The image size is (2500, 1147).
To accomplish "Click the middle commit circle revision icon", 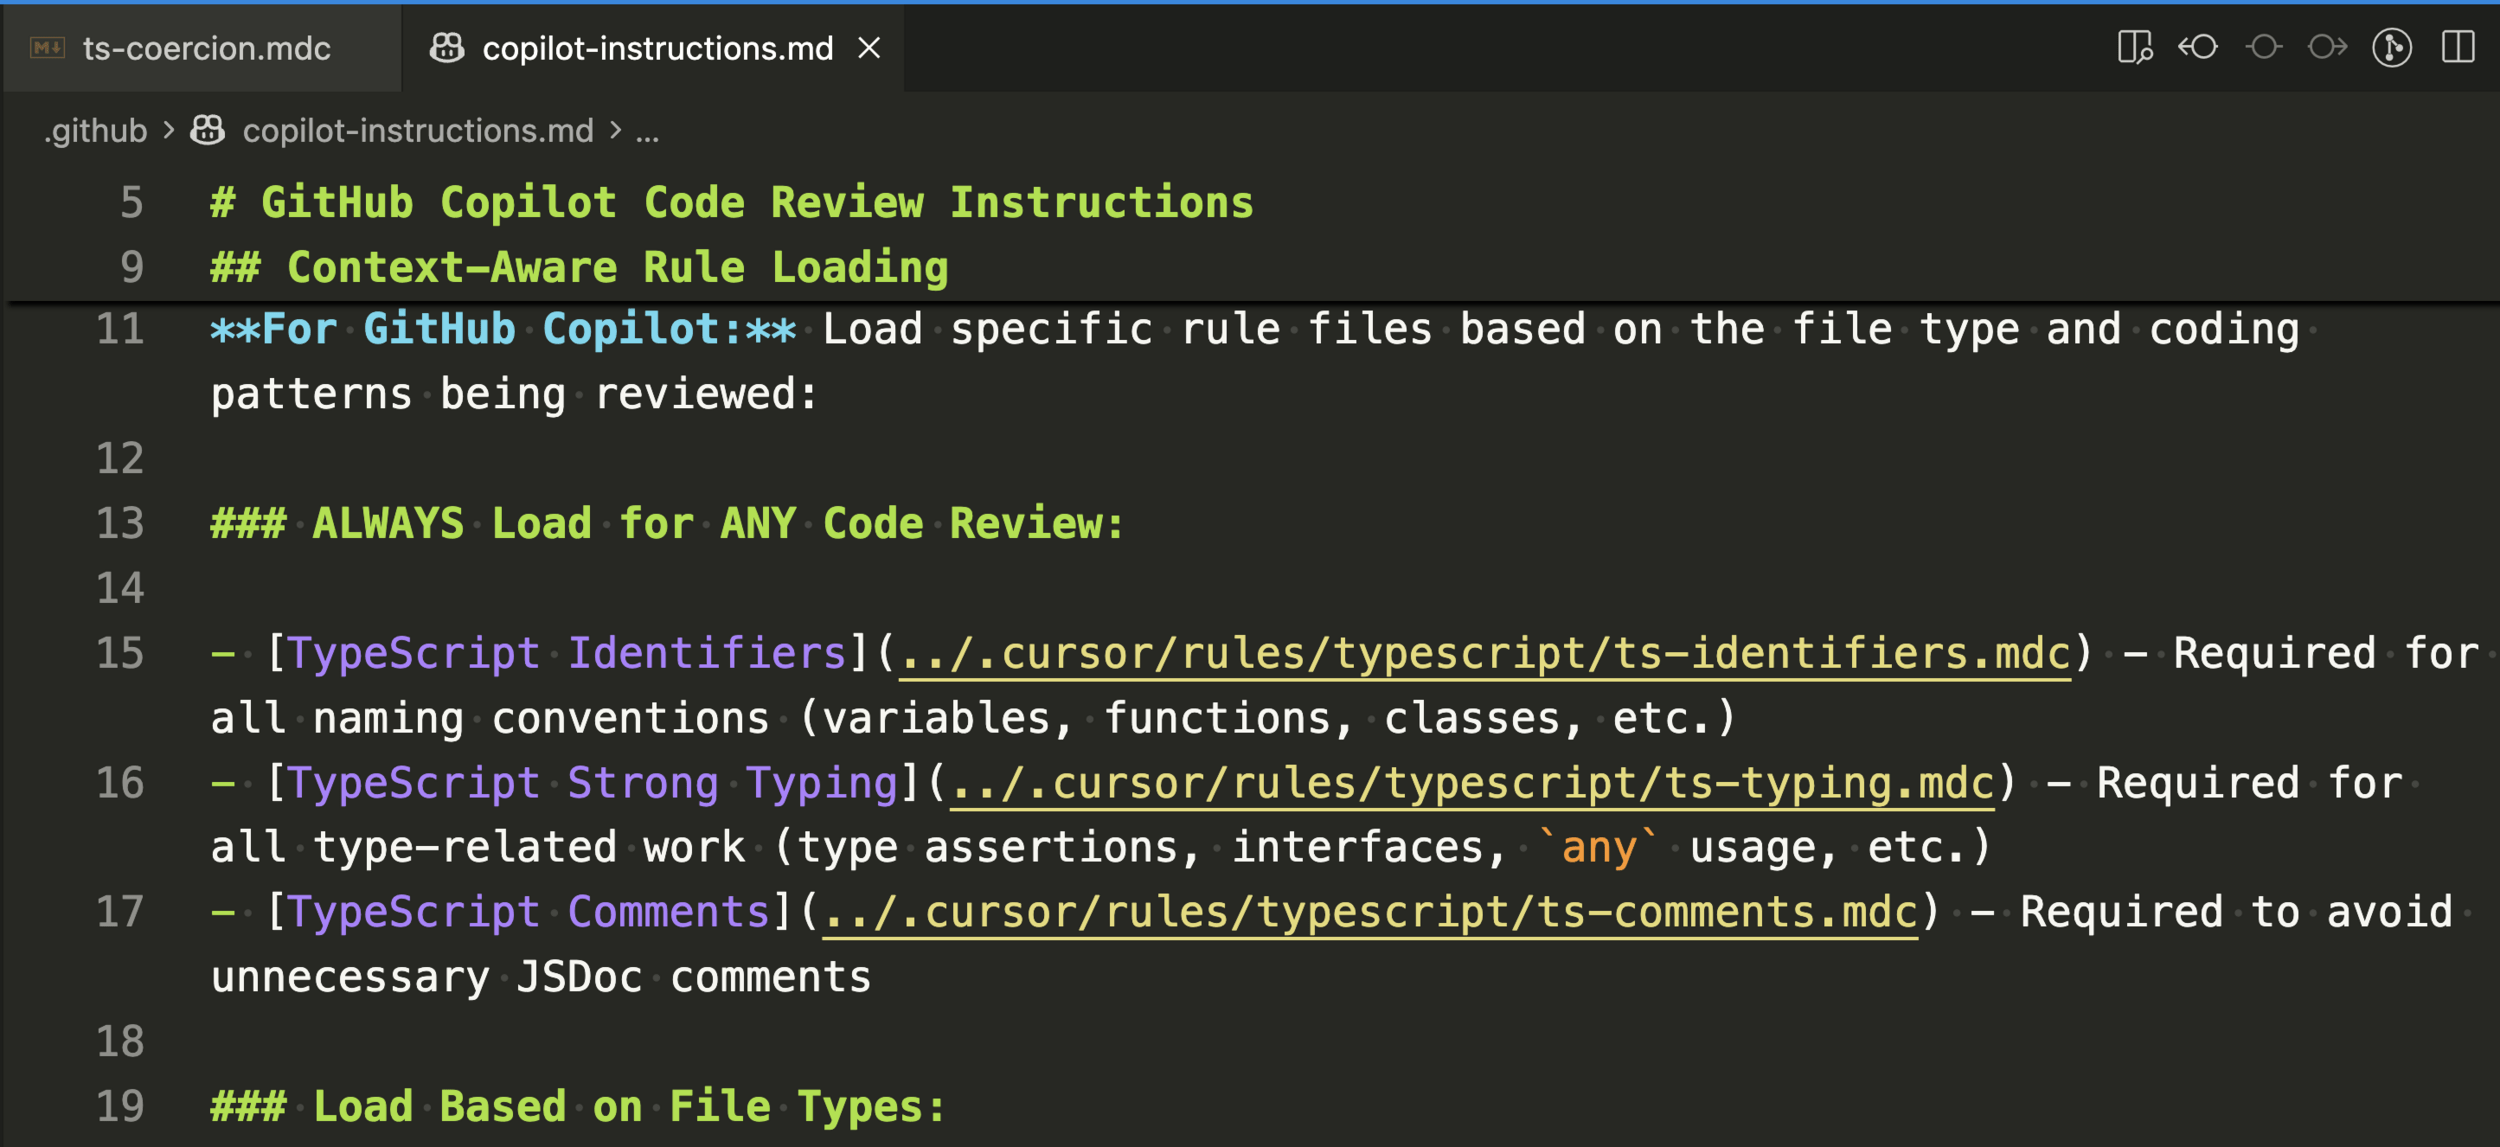I will [x=2263, y=47].
